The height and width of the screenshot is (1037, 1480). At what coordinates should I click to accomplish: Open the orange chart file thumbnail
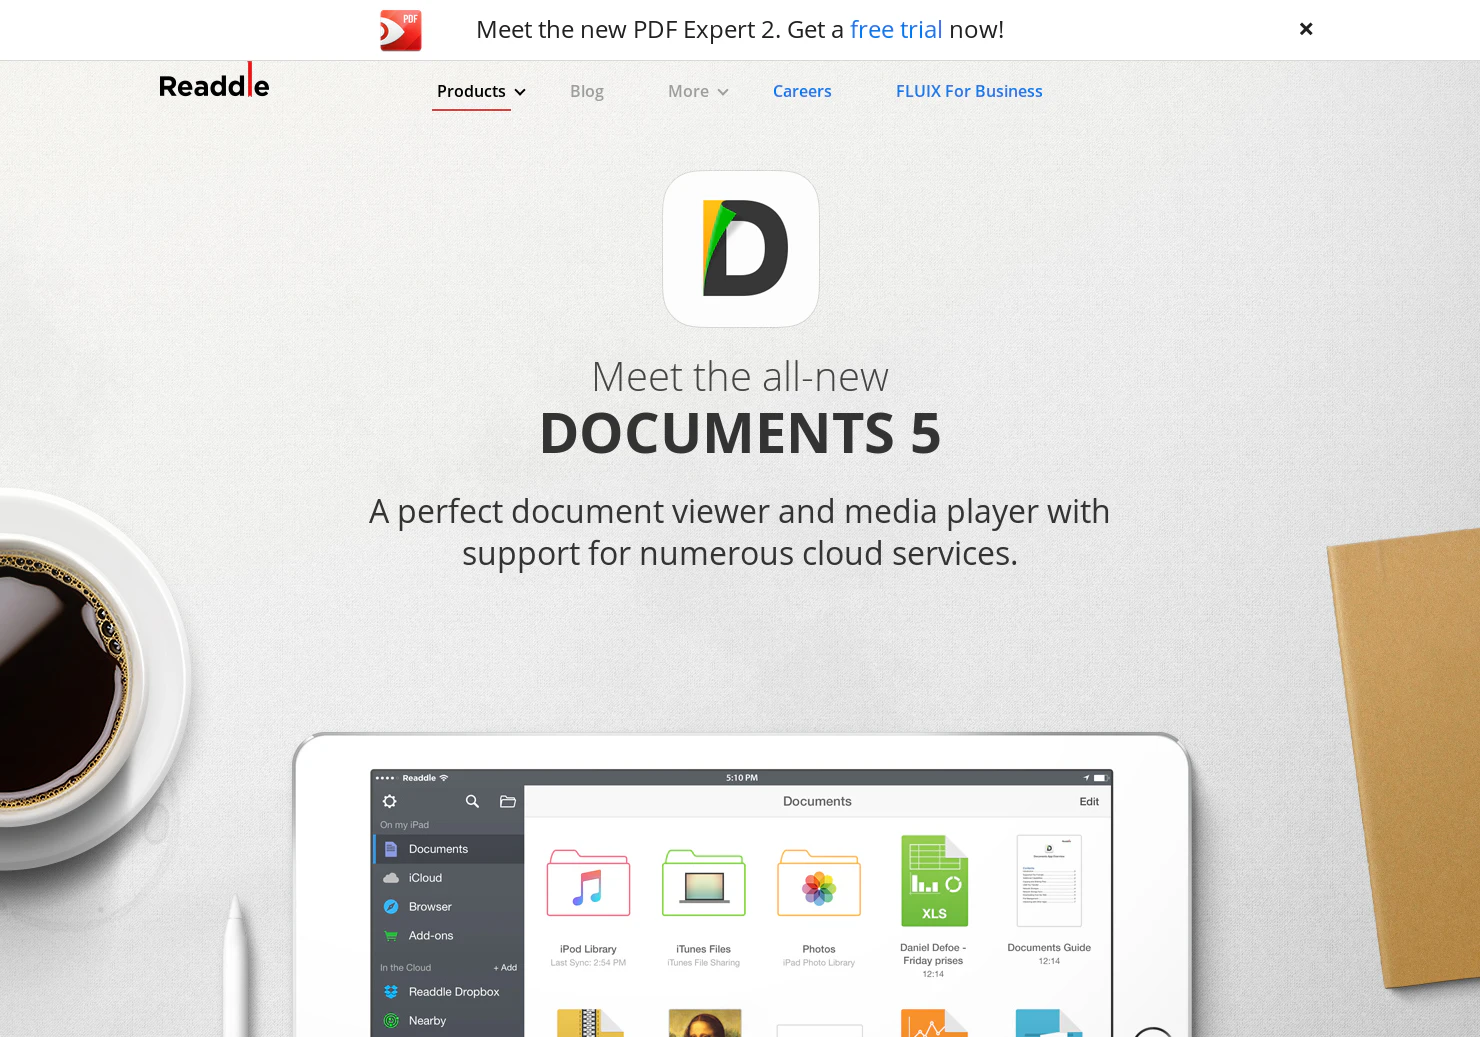click(x=934, y=1022)
